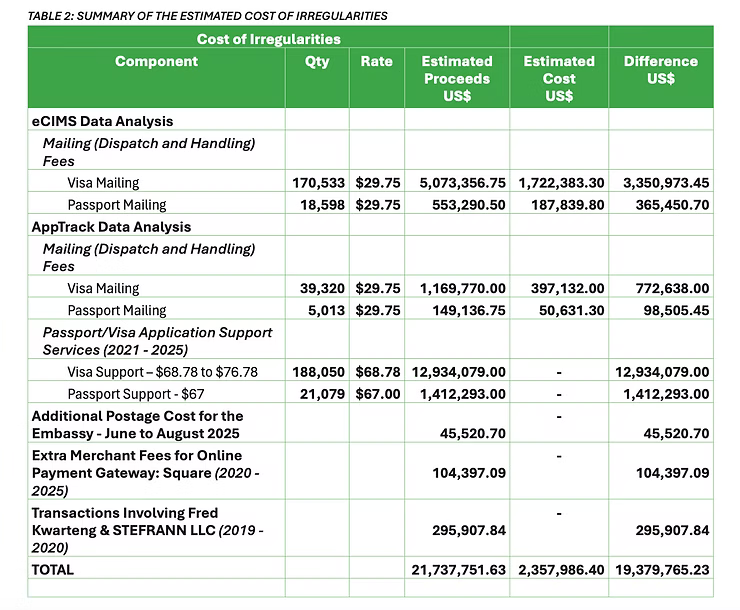The image size is (740, 610).
Task: Click the 'AppTrack Data Analysis' row label
Action: [111, 227]
